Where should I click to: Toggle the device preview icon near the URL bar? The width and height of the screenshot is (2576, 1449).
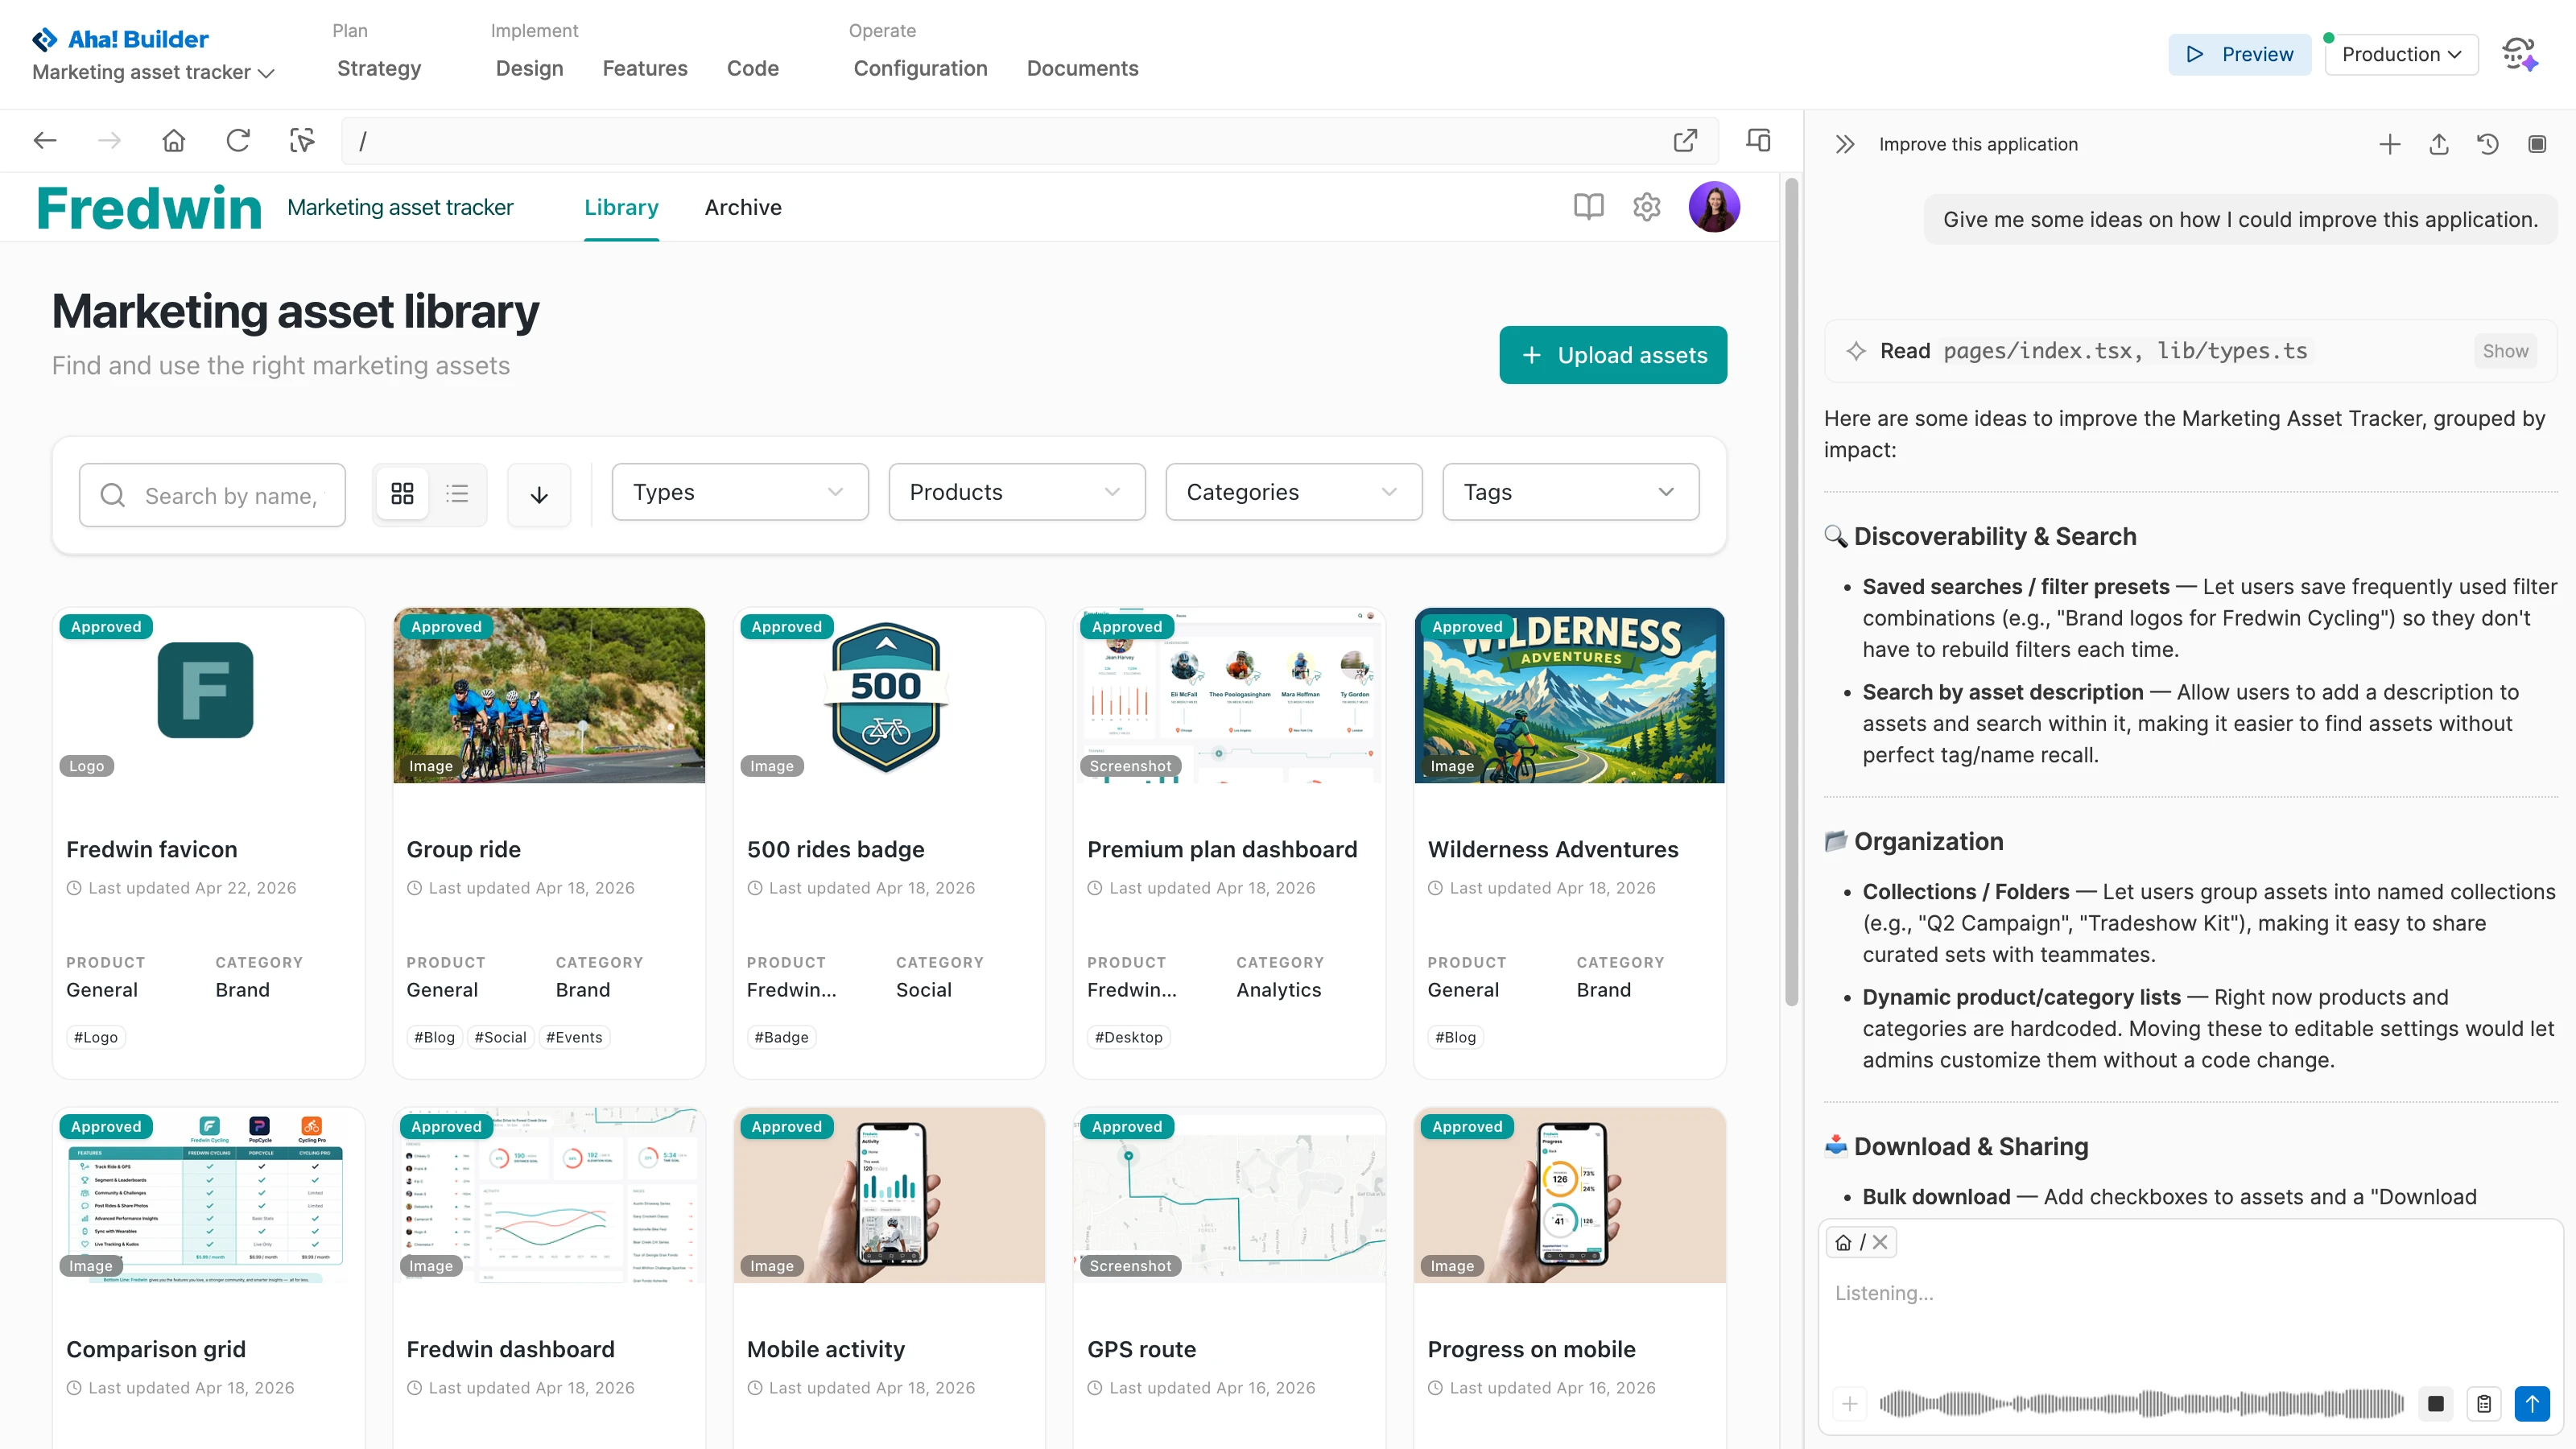pyautogui.click(x=1758, y=140)
